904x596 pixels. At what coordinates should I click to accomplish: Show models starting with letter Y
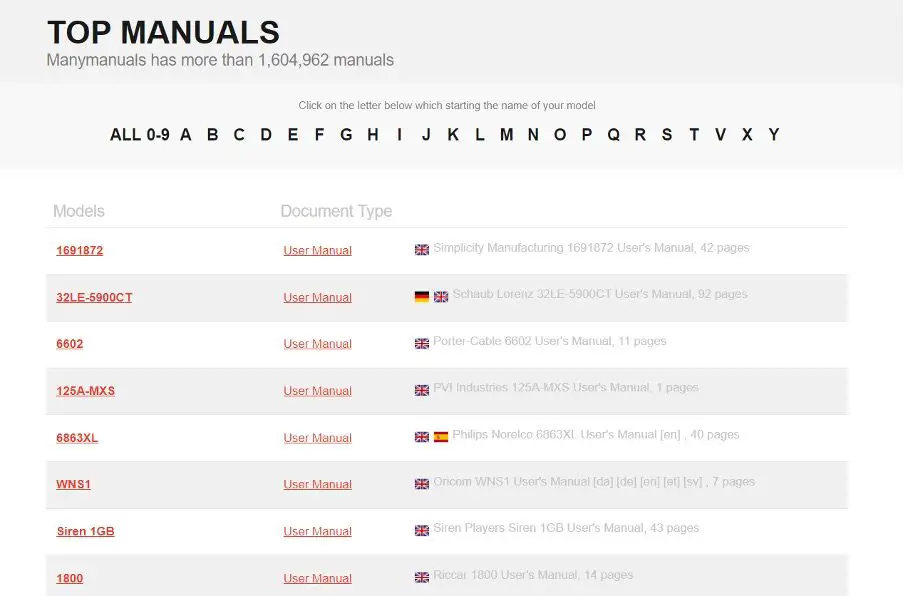[774, 135]
